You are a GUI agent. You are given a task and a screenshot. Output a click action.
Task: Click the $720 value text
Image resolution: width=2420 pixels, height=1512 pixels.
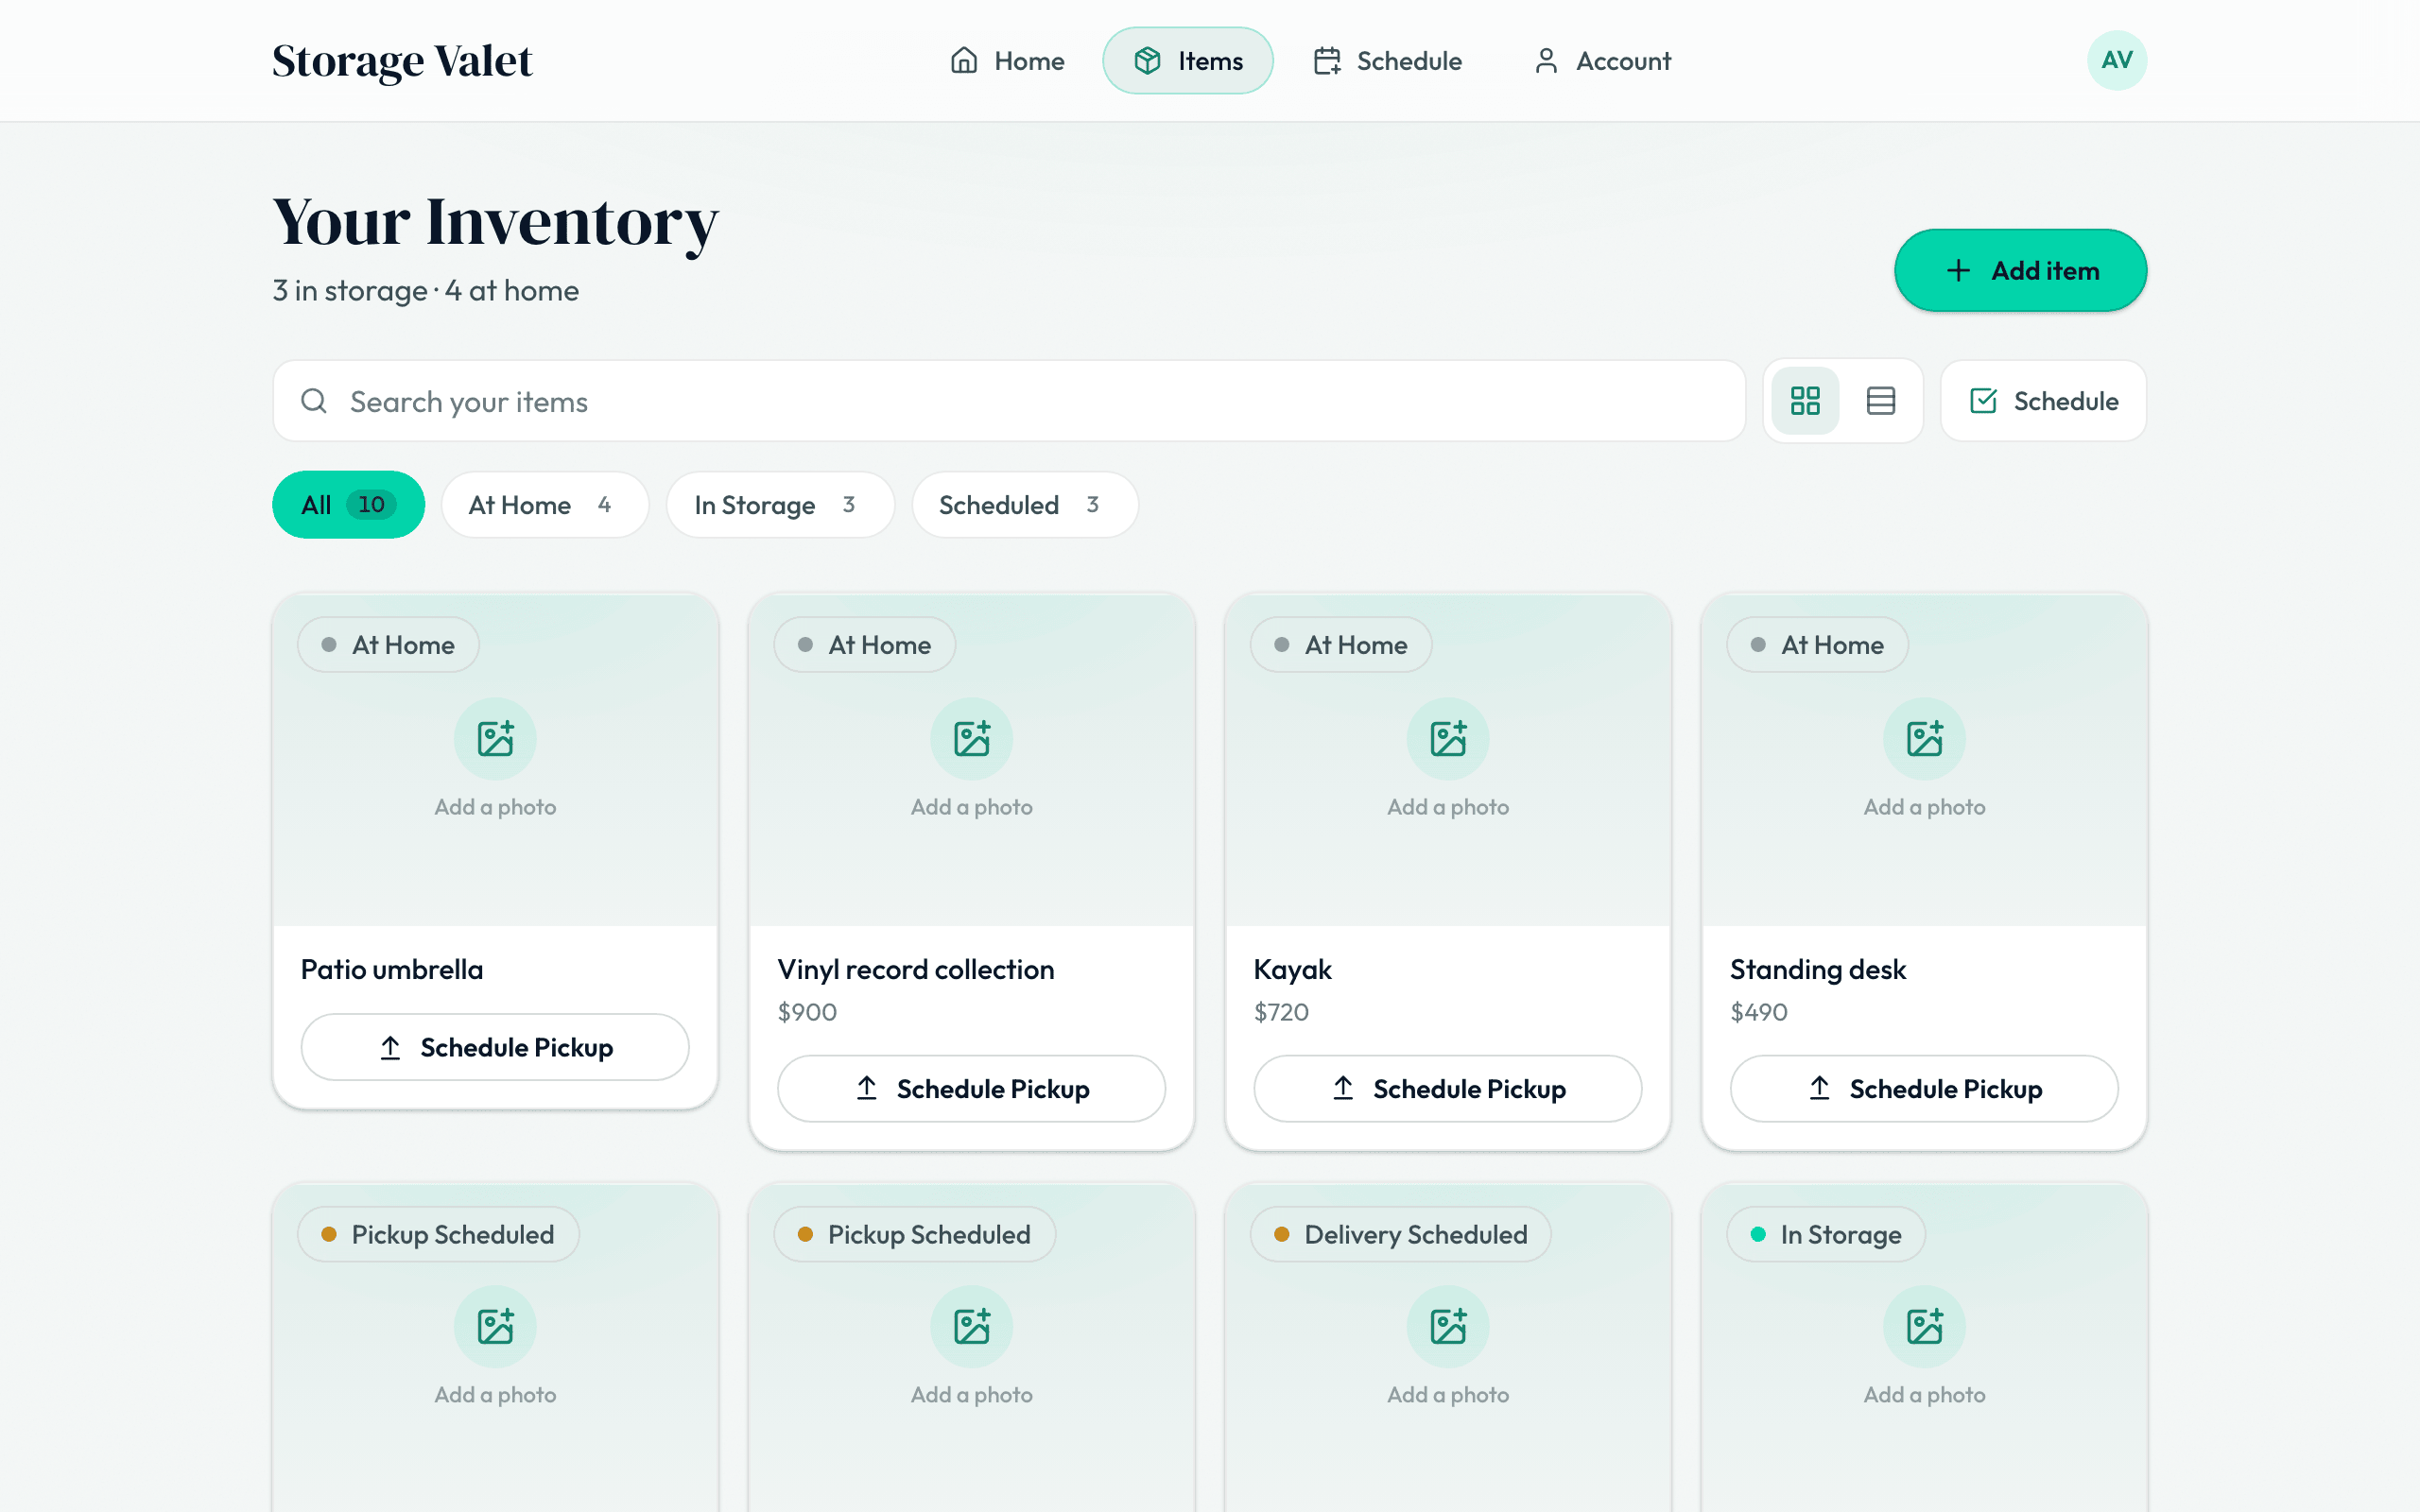click(1281, 1012)
